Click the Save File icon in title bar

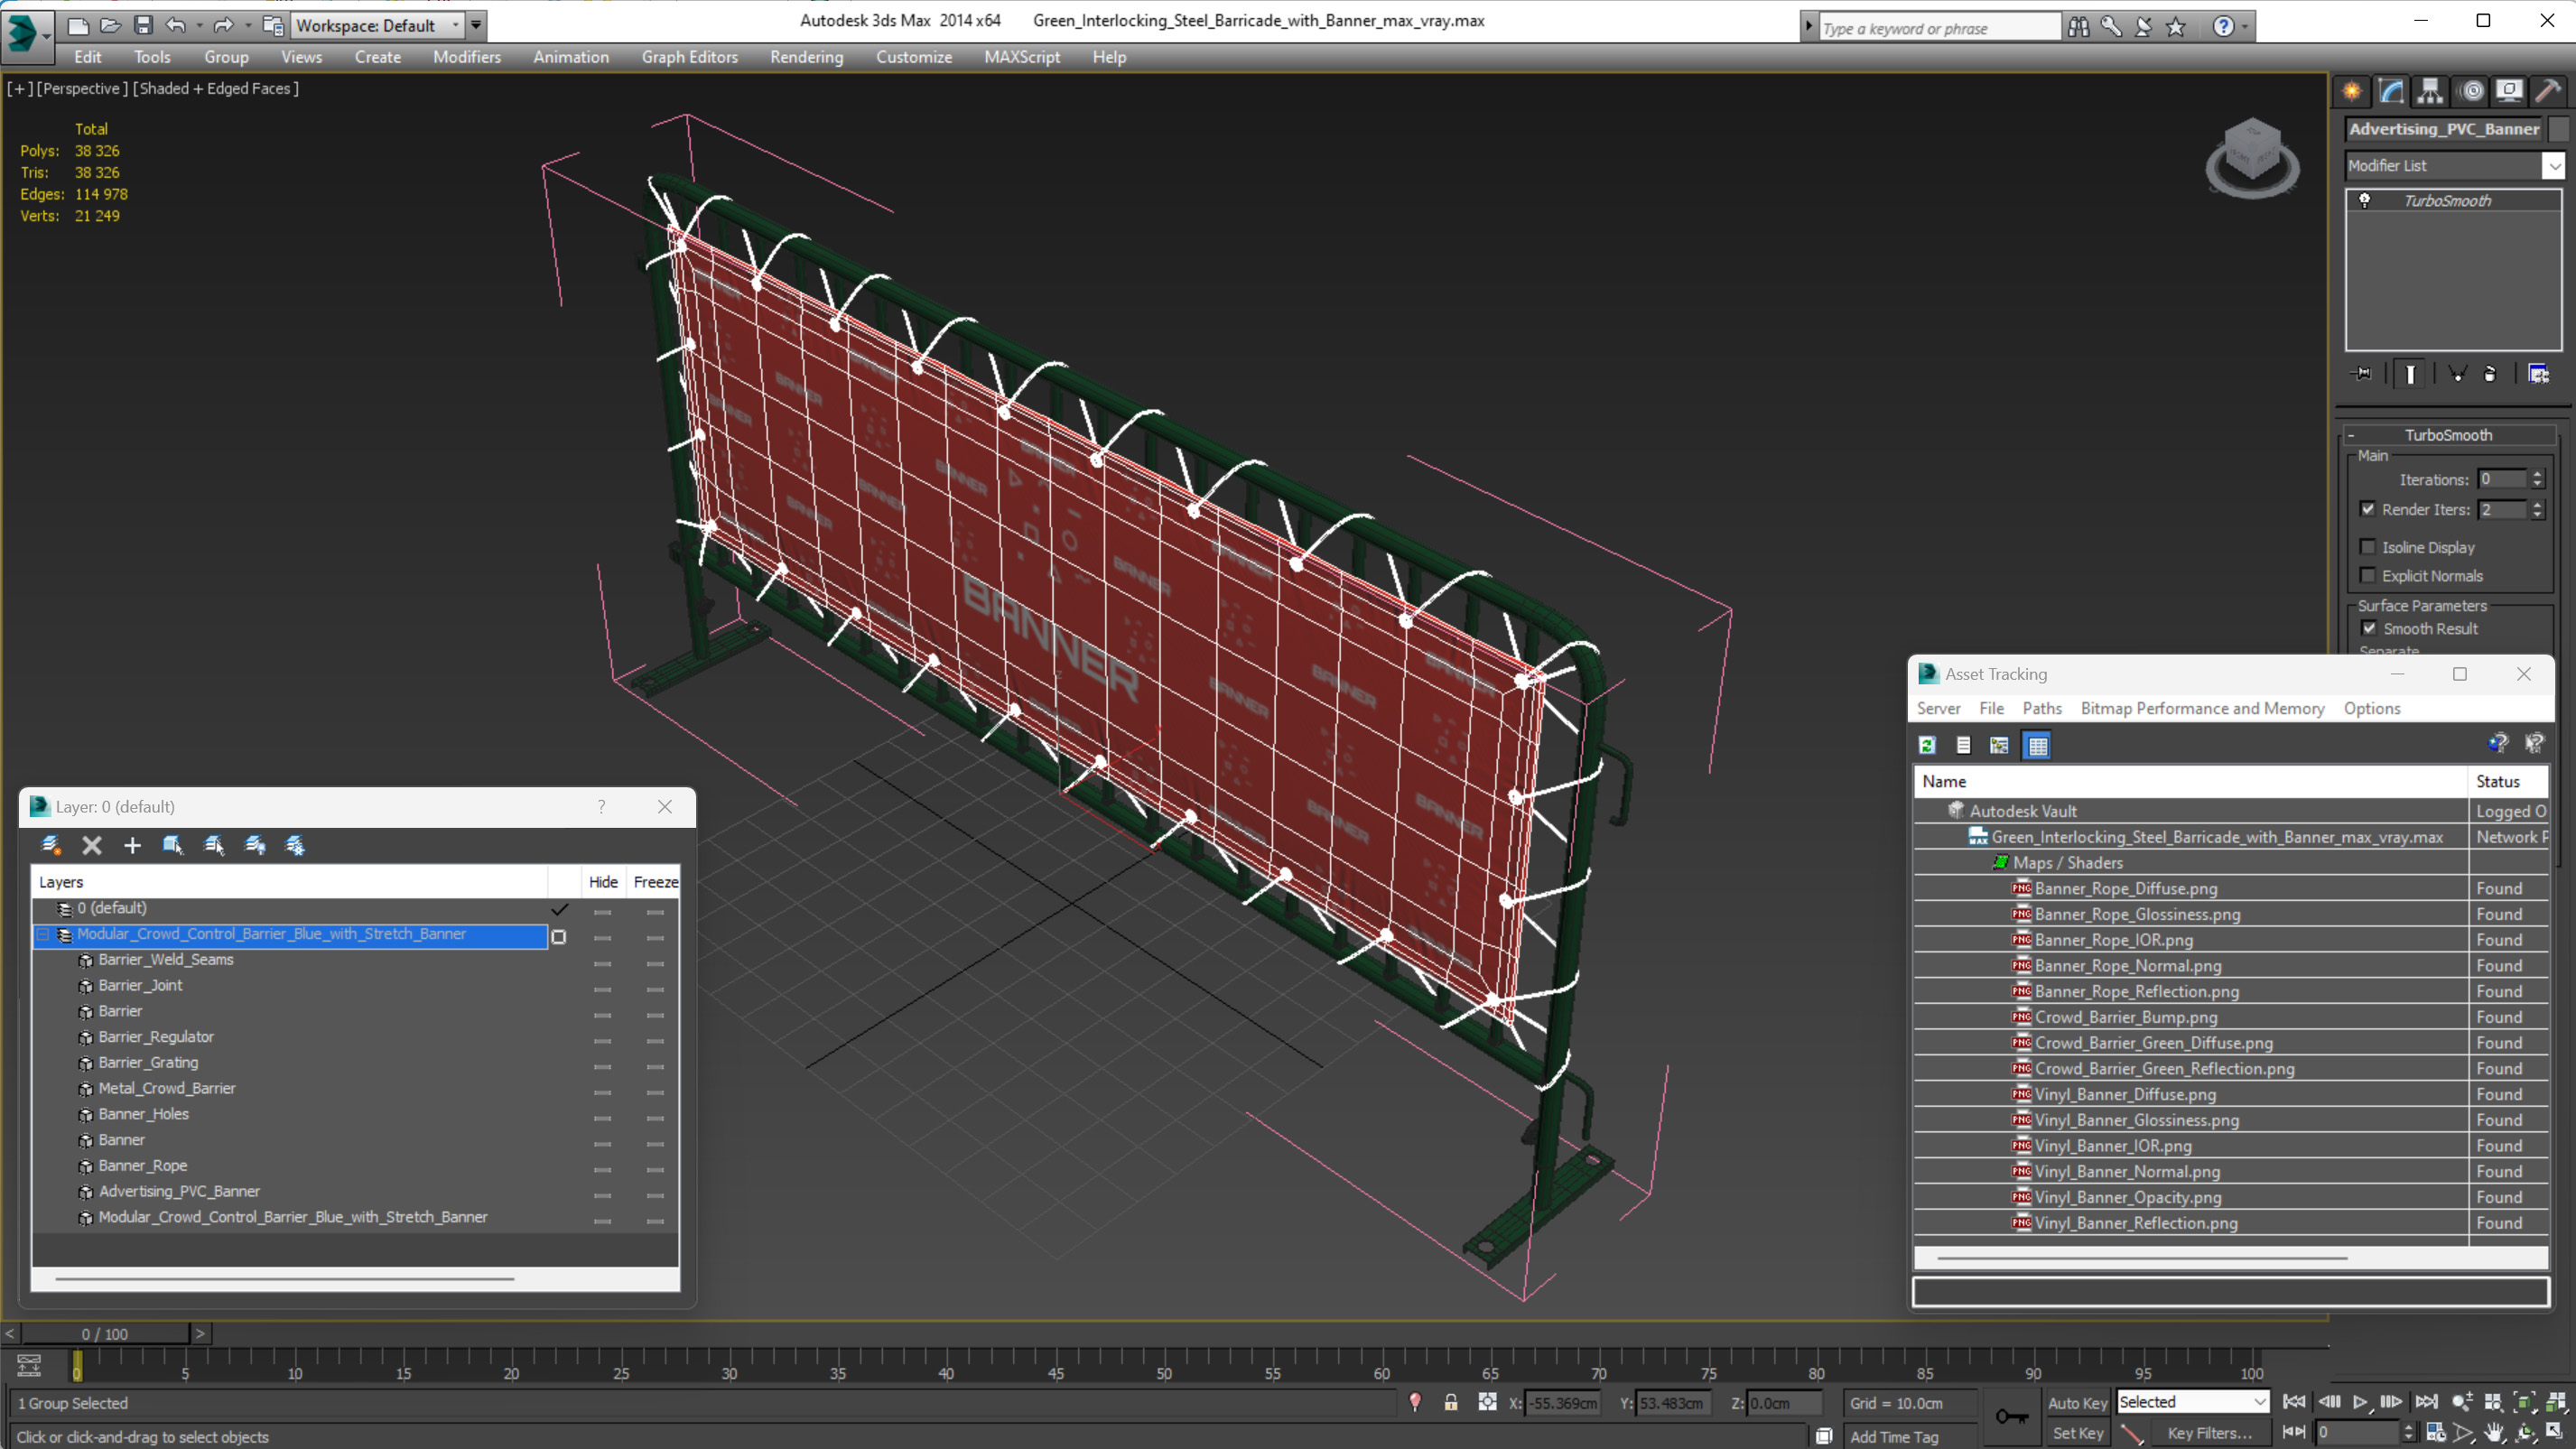pyautogui.click(x=143, y=25)
